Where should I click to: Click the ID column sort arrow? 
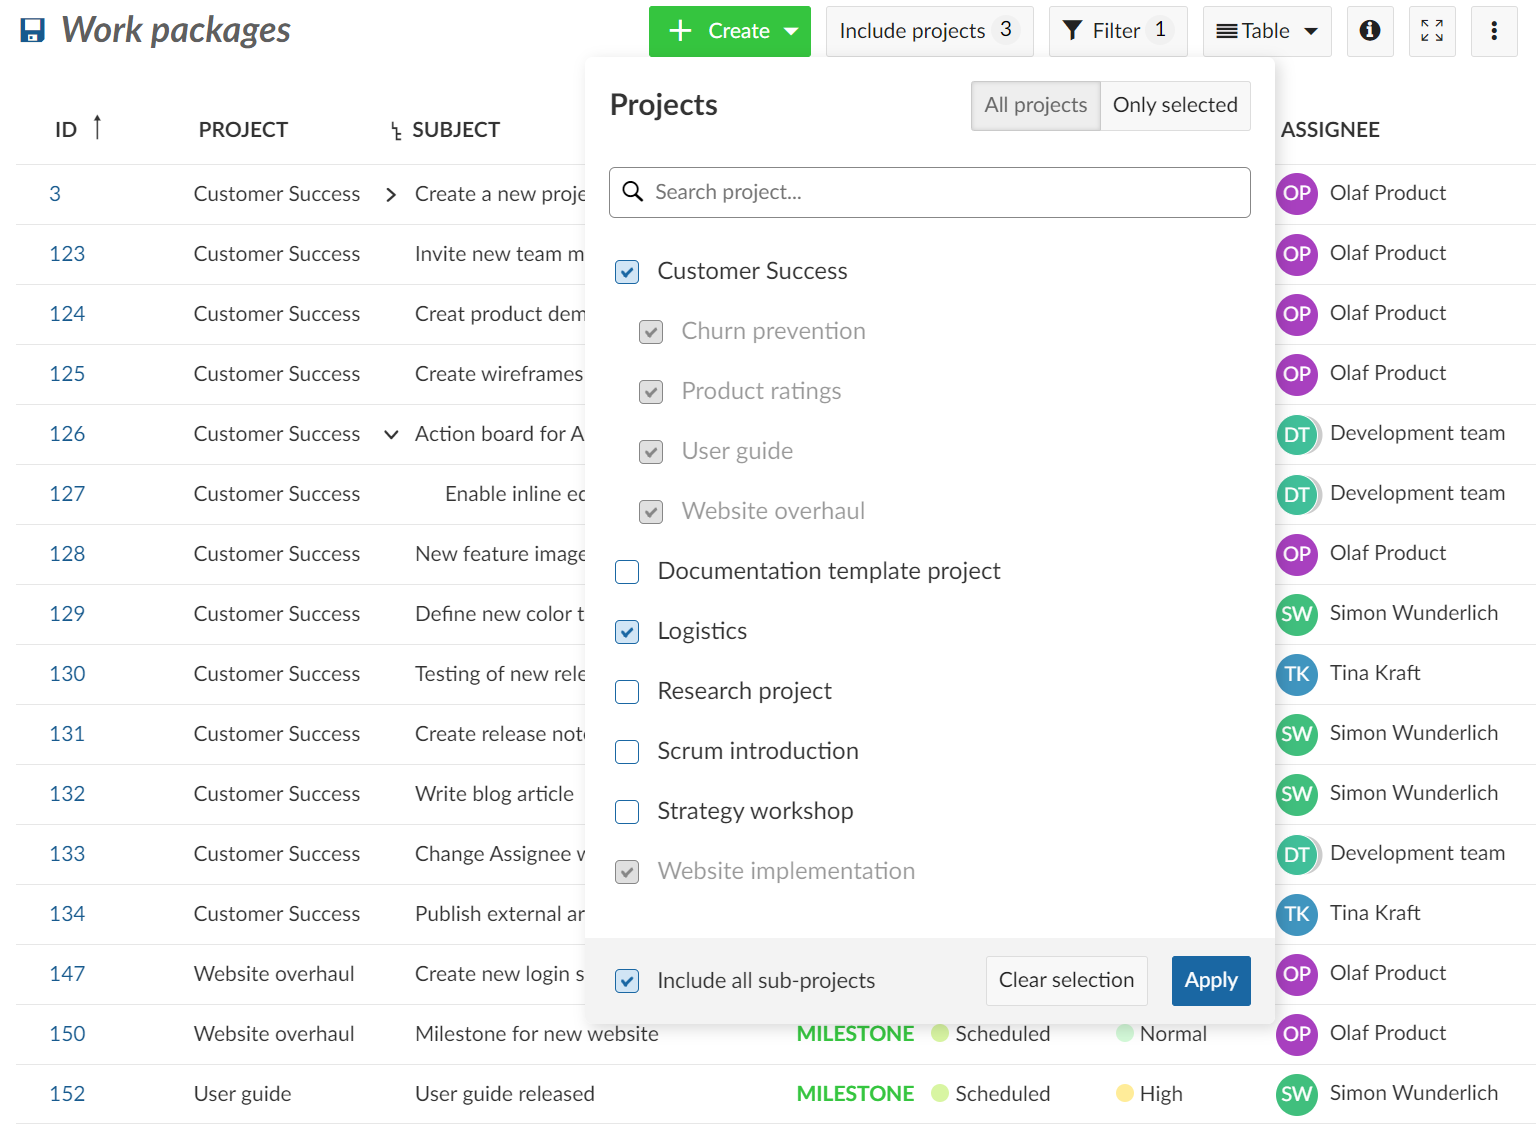coord(97,128)
